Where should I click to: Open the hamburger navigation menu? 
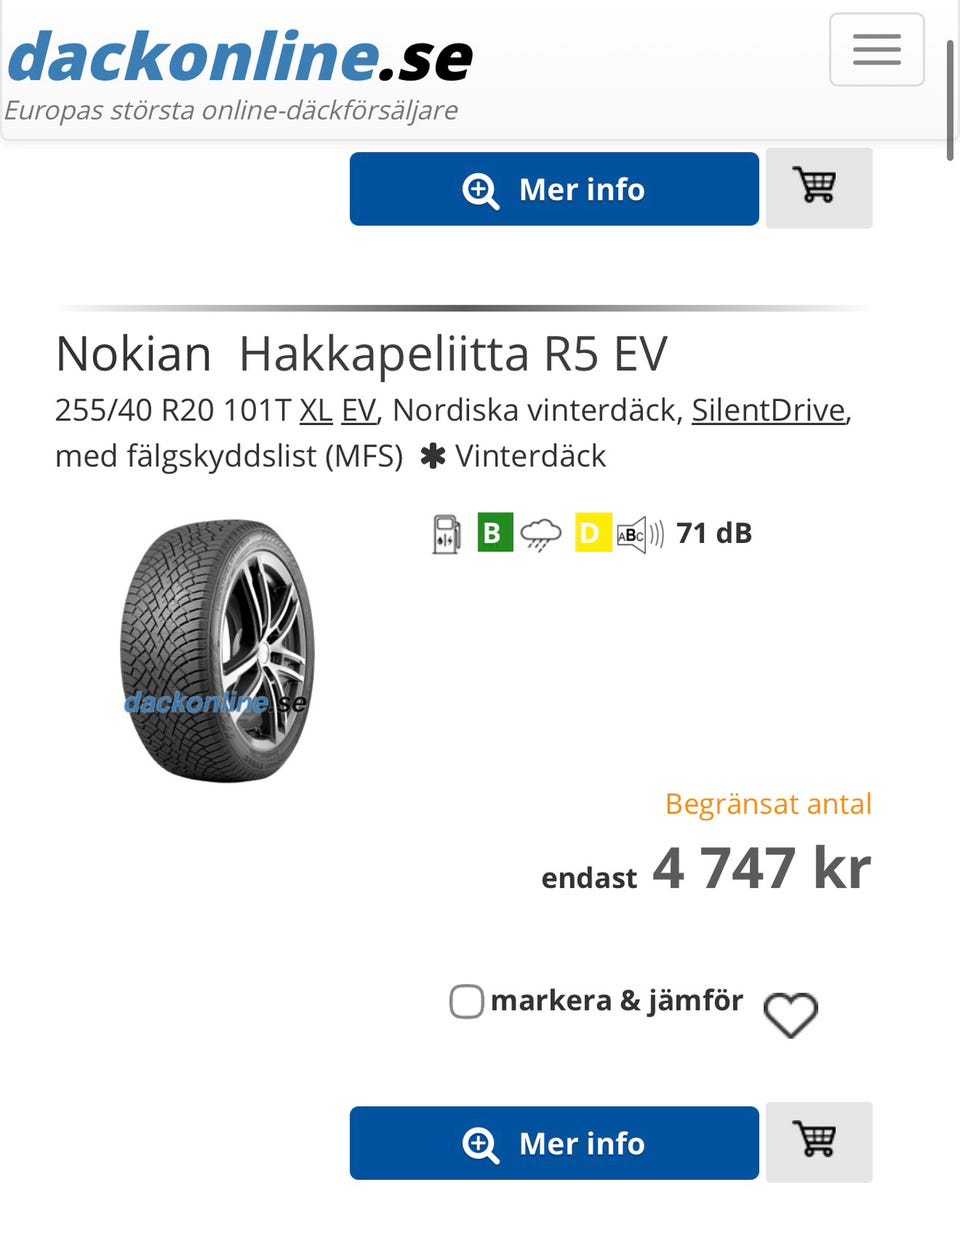[876, 49]
